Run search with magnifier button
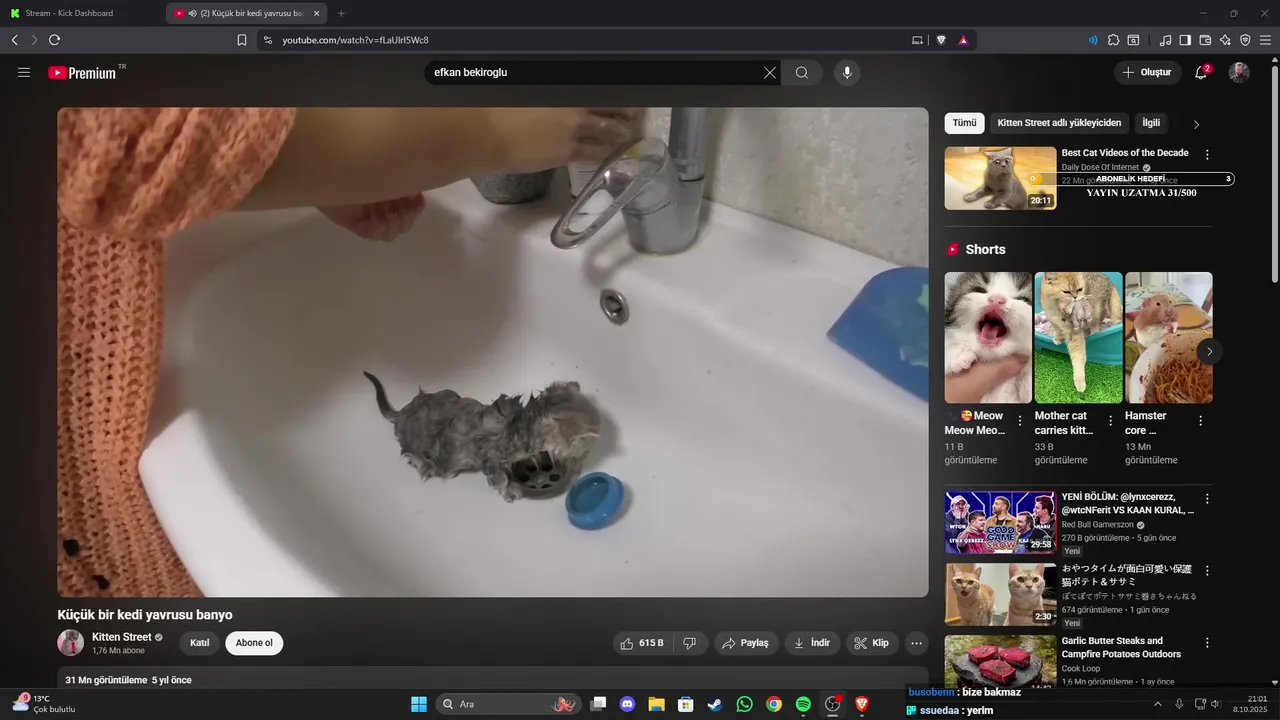Image resolution: width=1280 pixels, height=720 pixels. click(x=802, y=73)
